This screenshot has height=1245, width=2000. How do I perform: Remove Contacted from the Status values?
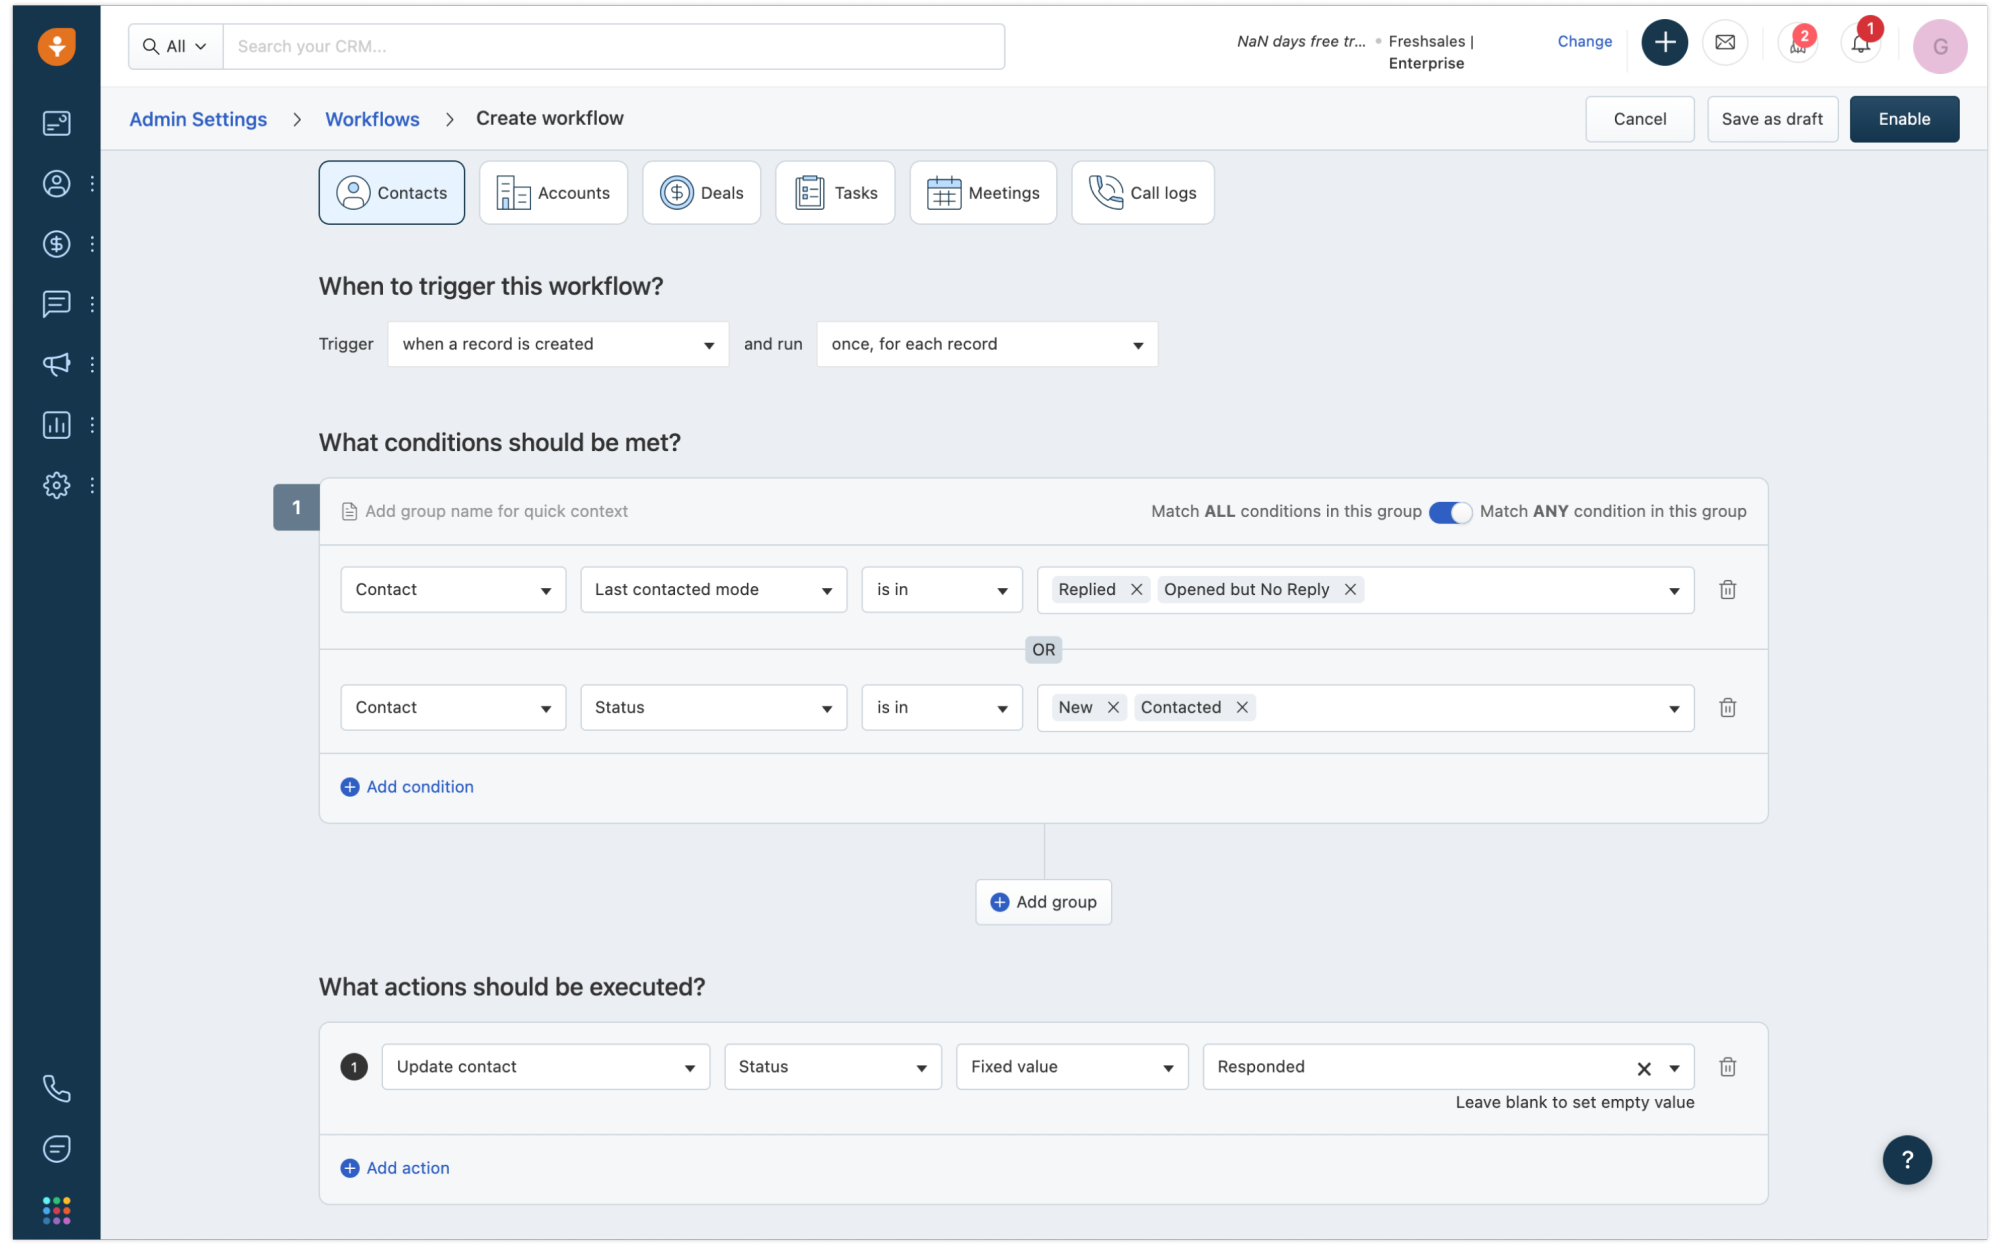coord(1241,707)
